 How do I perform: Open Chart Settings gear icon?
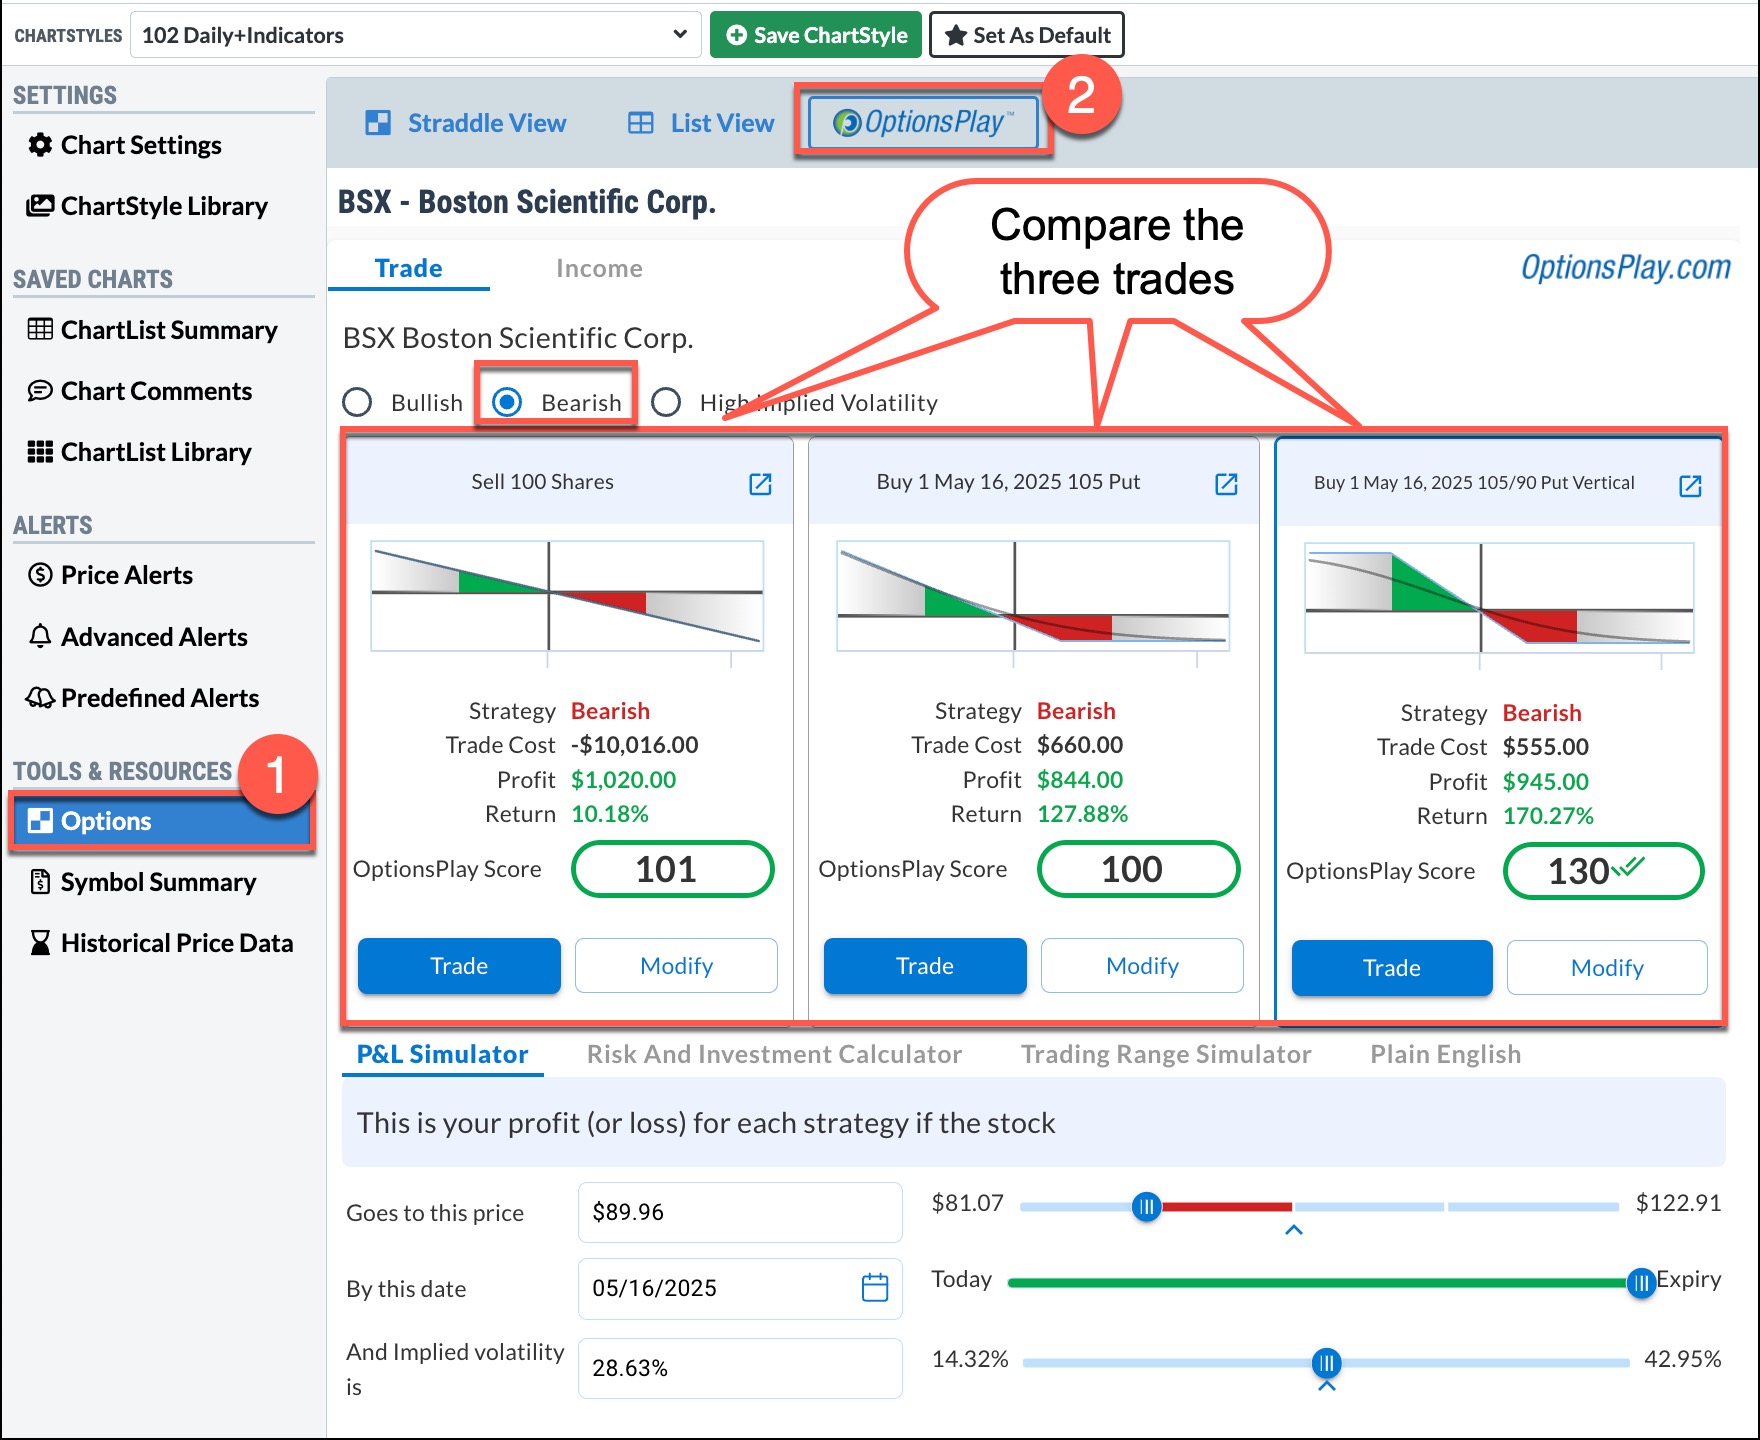40,145
